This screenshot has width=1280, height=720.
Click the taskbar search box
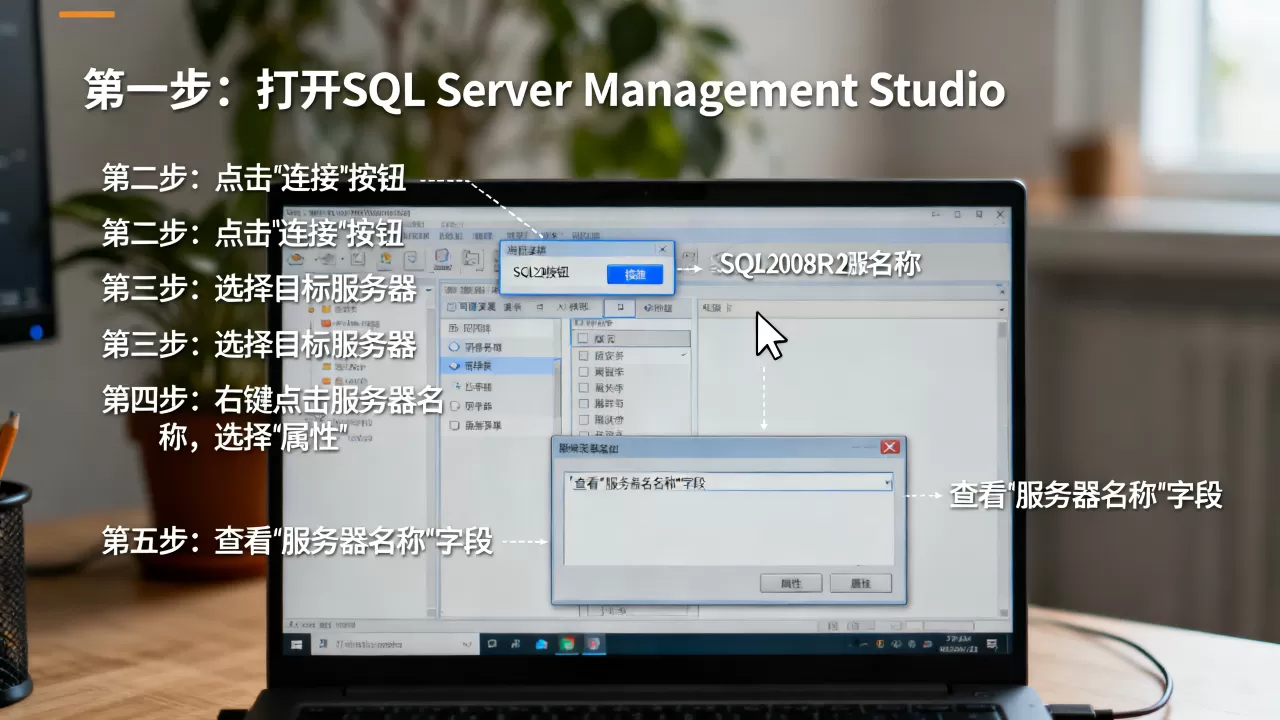point(395,645)
